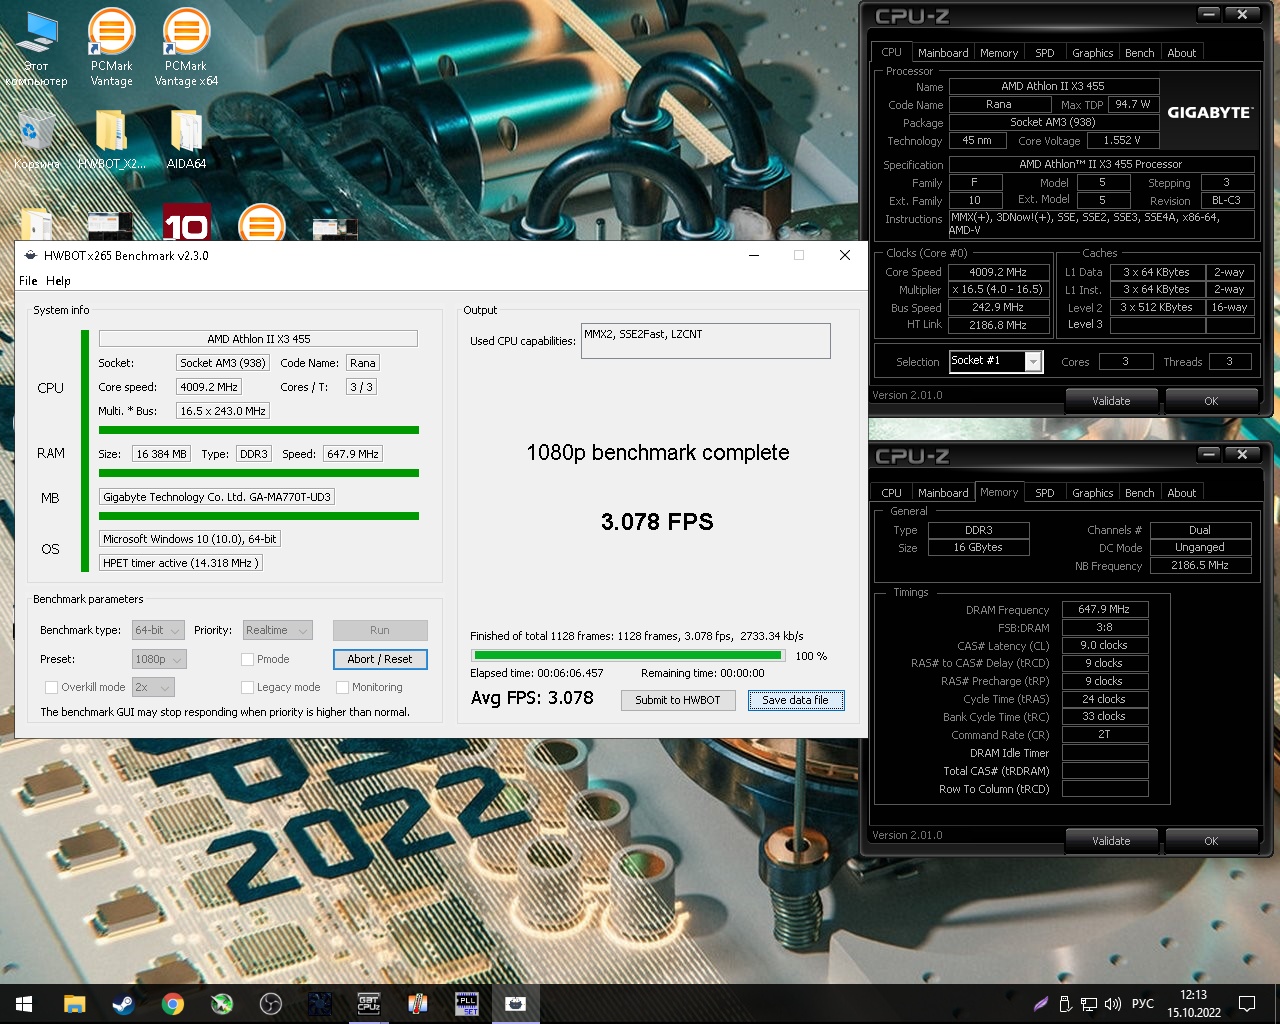
Task: Open the Help menu in HWBOT x265
Action: (x=59, y=281)
